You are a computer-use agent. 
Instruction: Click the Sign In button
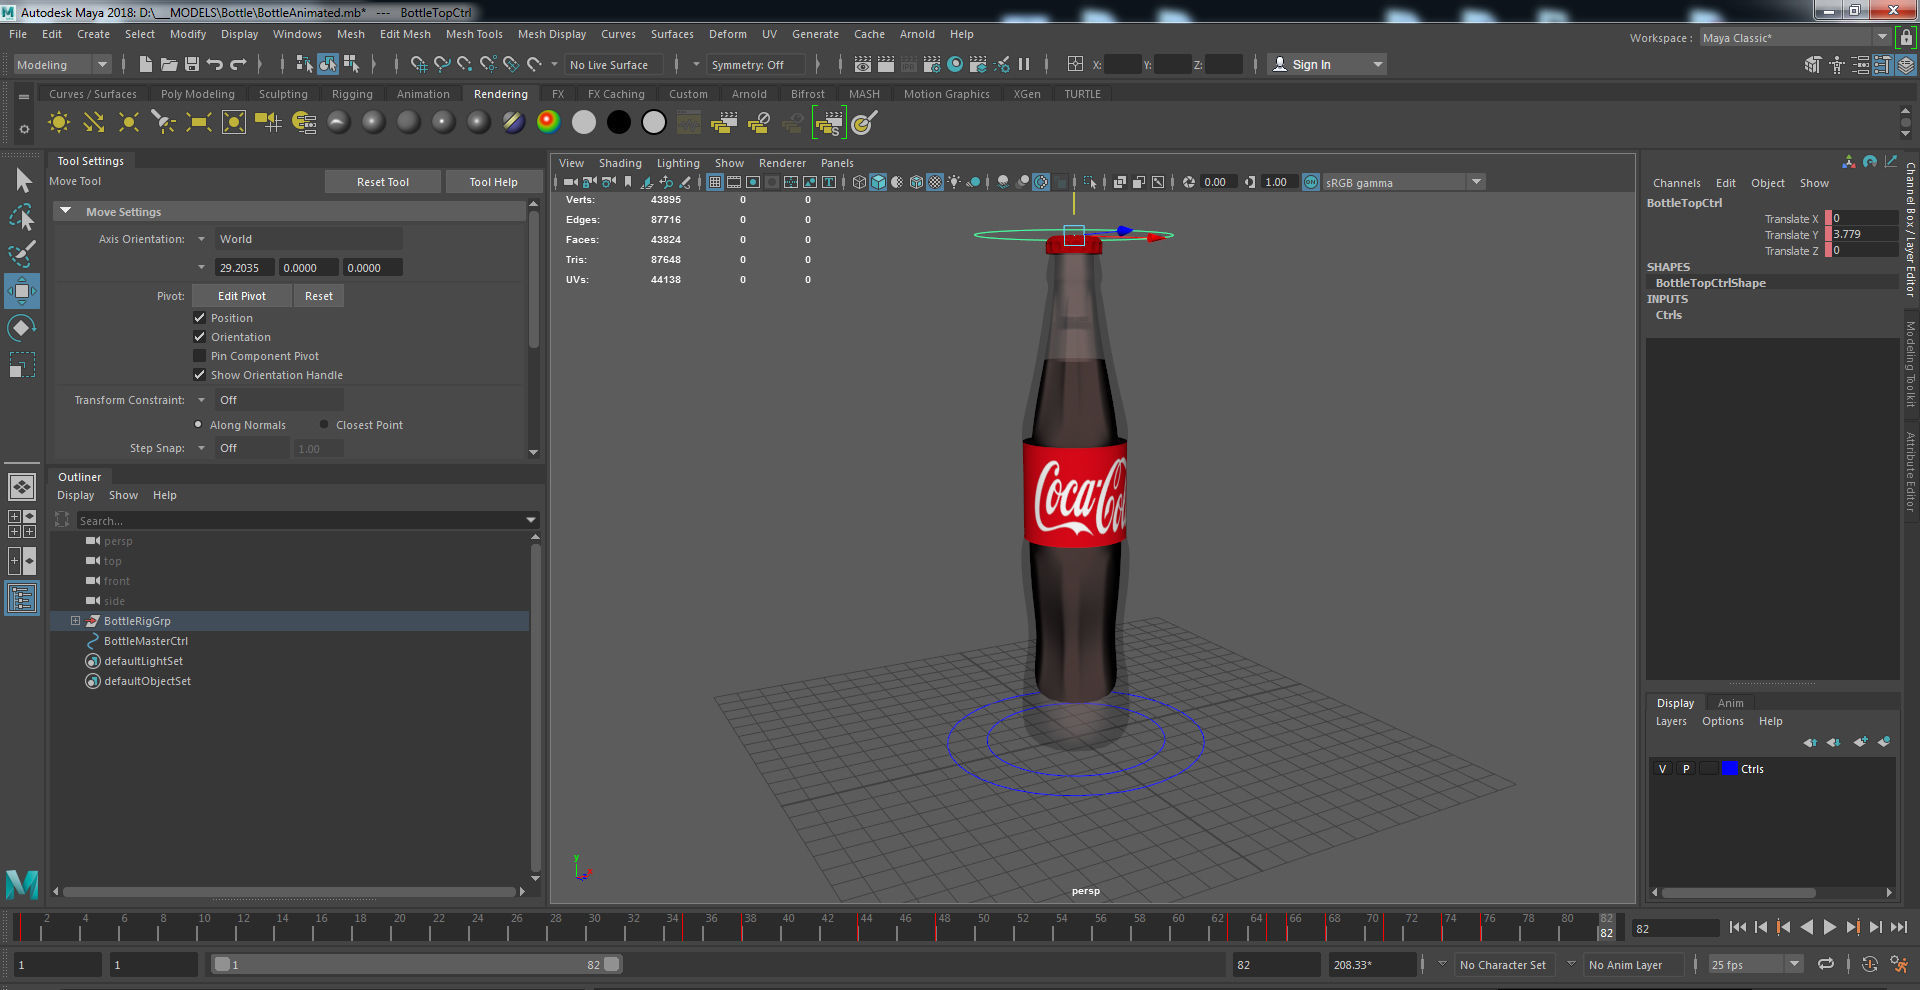[1327, 65]
